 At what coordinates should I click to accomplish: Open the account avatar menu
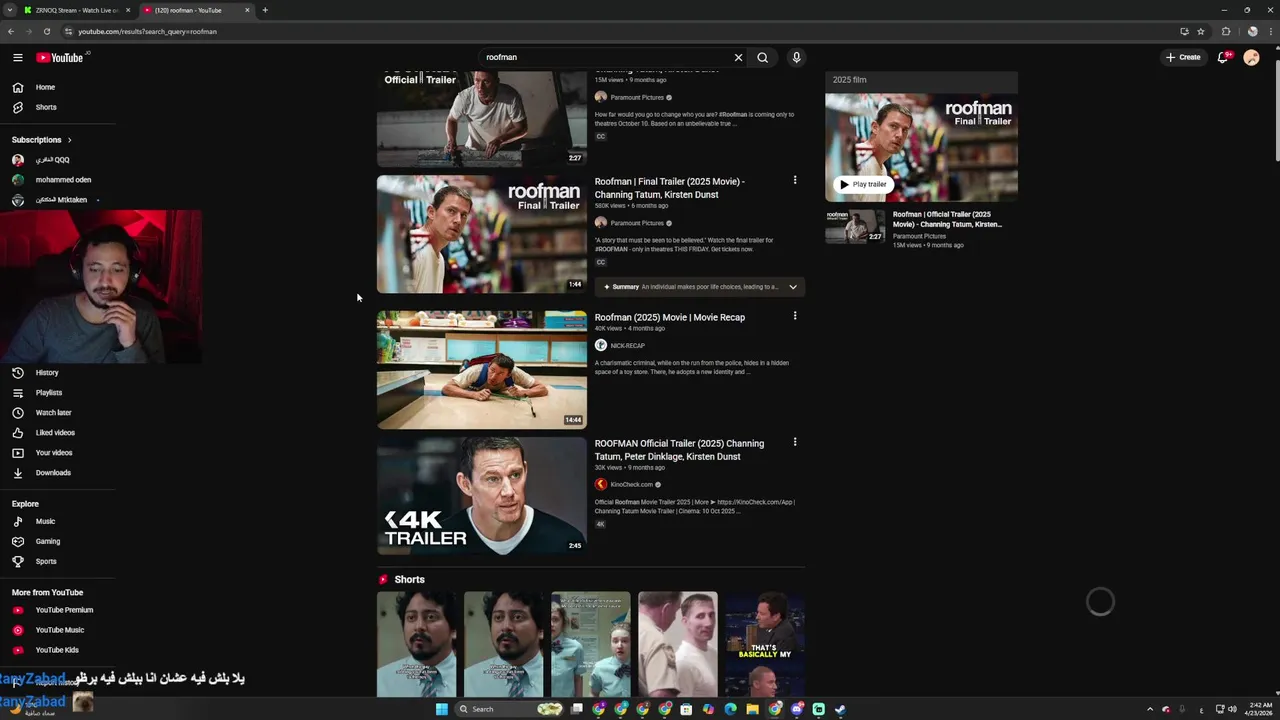1251,57
